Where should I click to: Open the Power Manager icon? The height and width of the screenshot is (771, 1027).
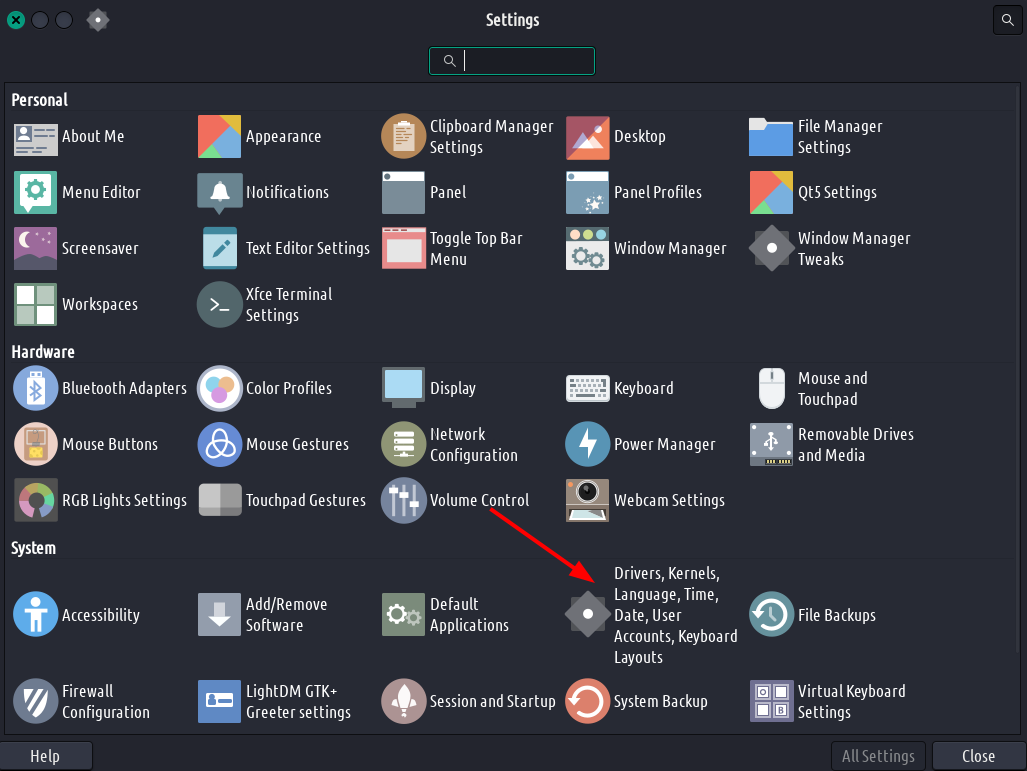(x=588, y=445)
